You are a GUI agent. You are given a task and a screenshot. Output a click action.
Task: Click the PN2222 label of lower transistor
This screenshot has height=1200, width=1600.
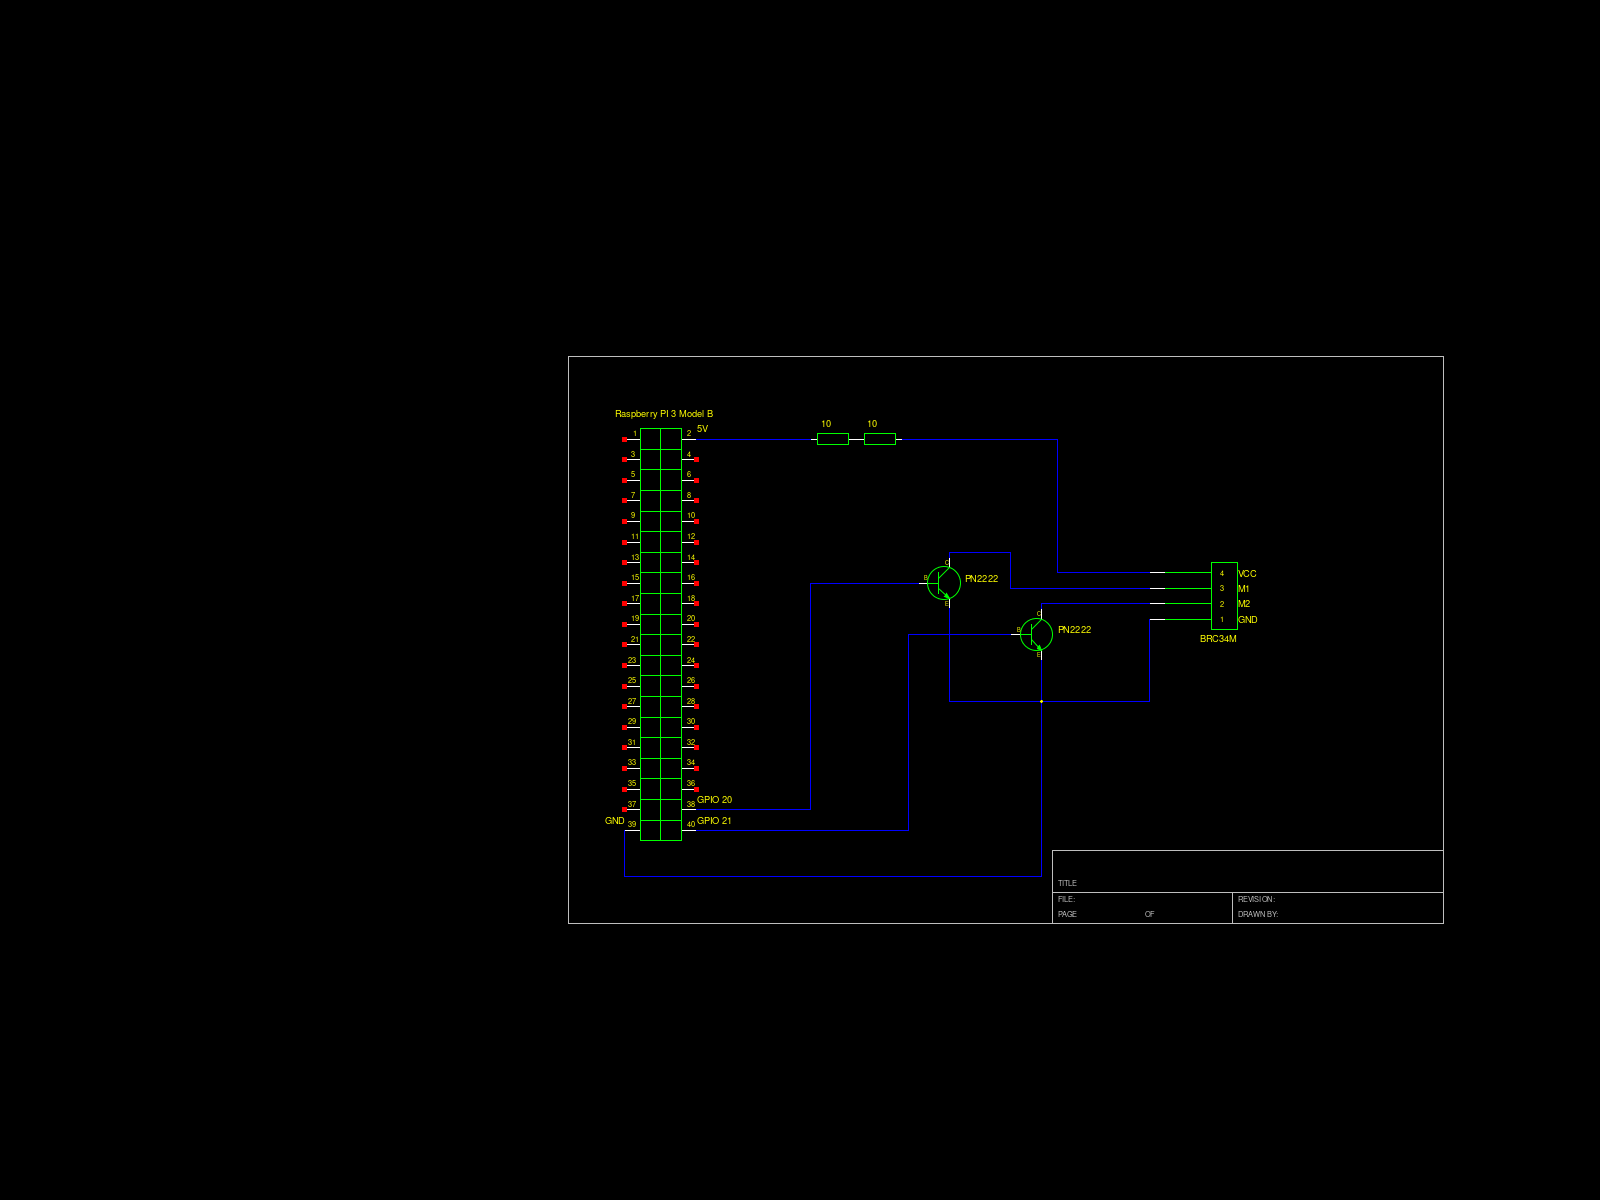[1074, 630]
